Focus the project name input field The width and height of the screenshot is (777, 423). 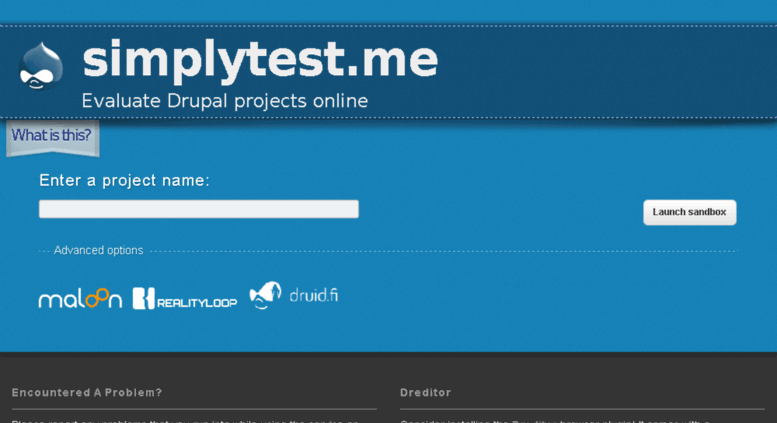tap(199, 209)
